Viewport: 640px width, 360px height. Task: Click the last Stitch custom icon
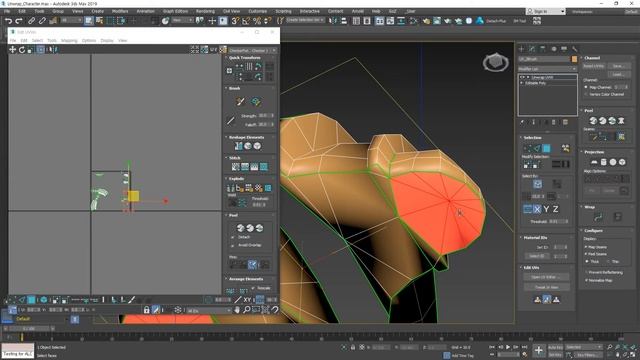[x=264, y=167]
